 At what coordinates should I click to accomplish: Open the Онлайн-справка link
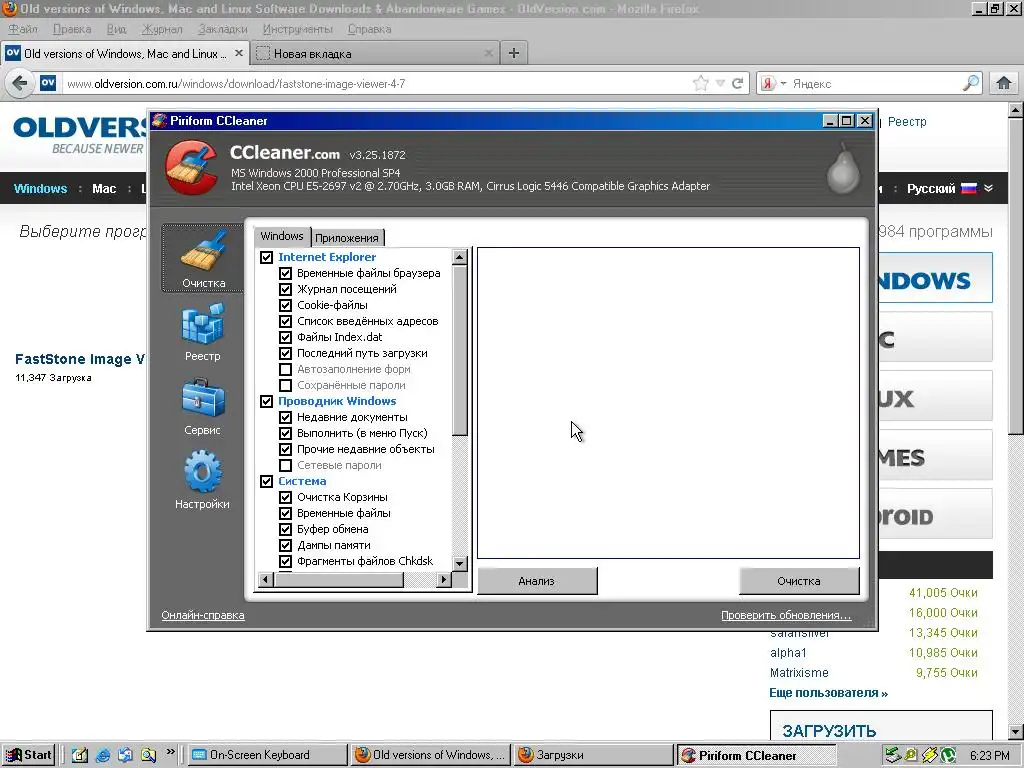203,615
